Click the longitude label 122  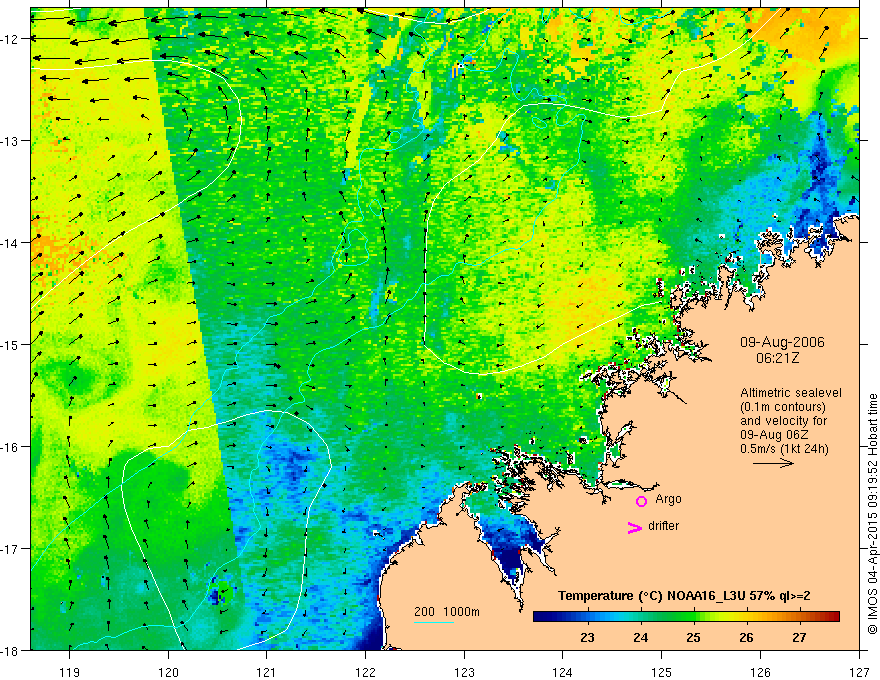tap(365, 673)
